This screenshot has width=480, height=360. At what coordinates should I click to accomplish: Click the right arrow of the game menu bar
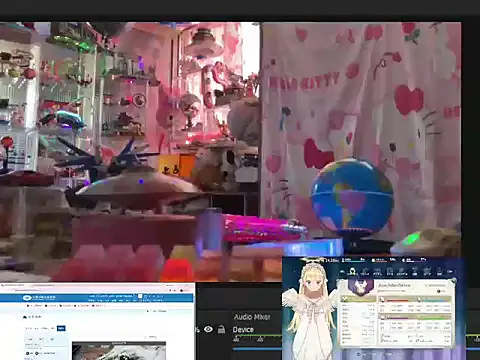pyautogui.click(x=450, y=272)
